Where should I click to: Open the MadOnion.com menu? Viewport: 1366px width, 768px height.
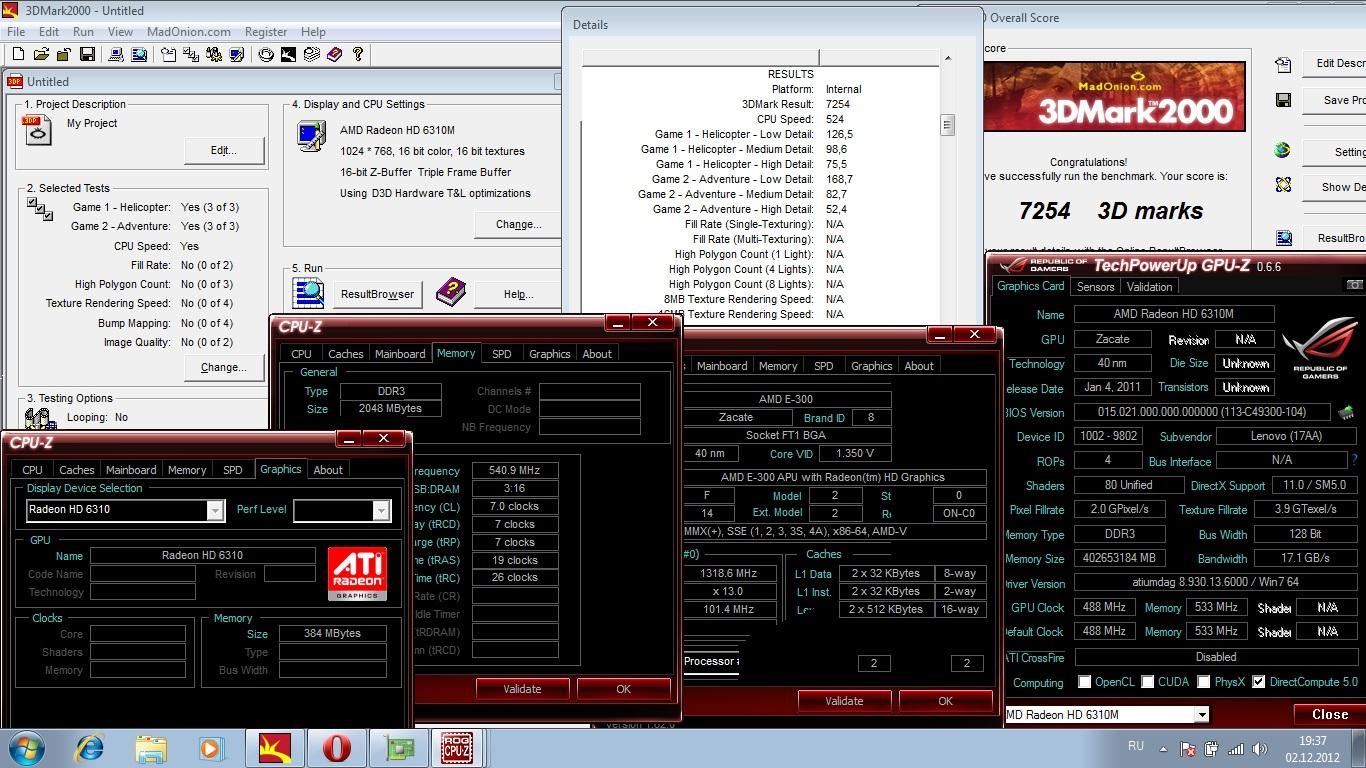point(189,32)
